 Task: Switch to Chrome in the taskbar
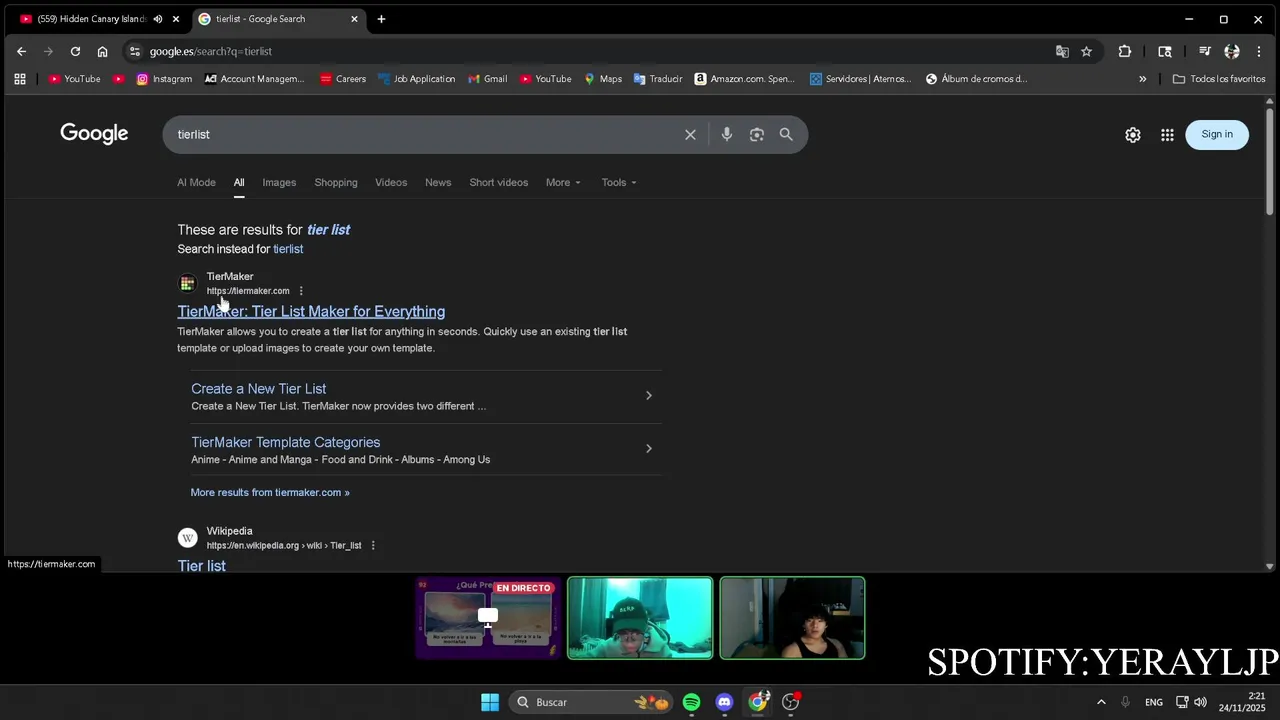coord(758,702)
